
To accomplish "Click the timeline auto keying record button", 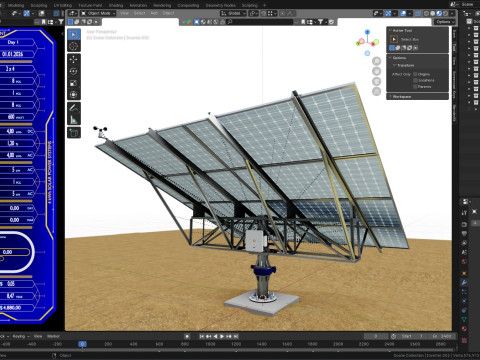I will coord(187,336).
